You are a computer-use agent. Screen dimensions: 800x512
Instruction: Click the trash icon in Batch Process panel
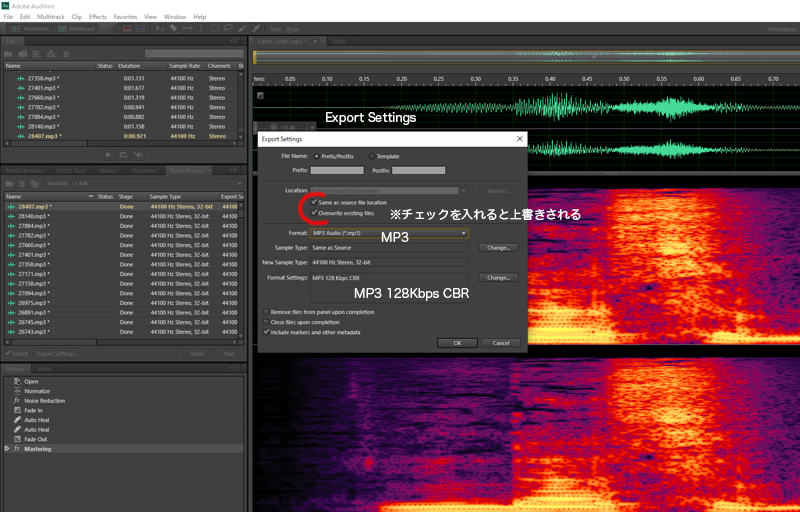[22, 184]
